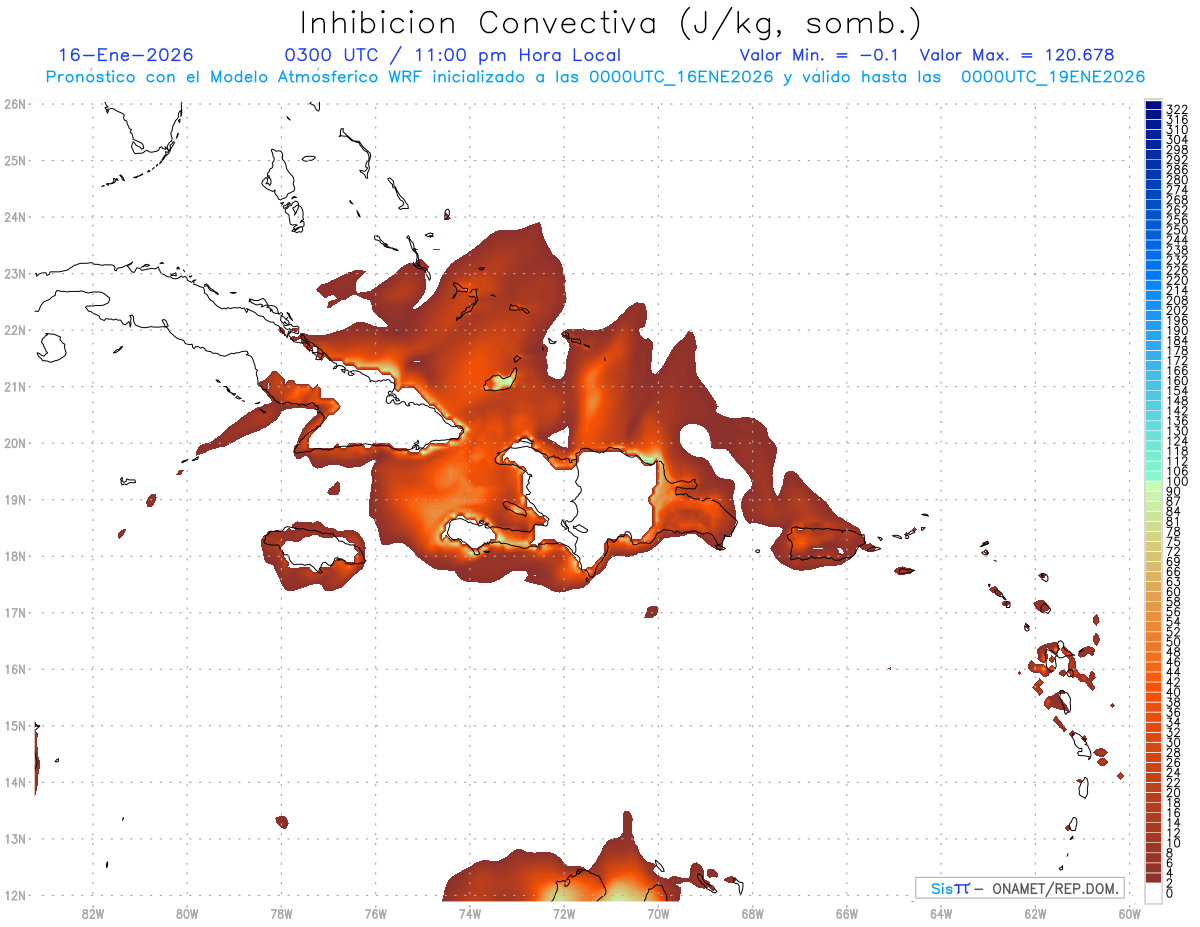This screenshot has height=927, width=1200.
Task: Click the '17N' latitude label
Action: [x=14, y=612]
